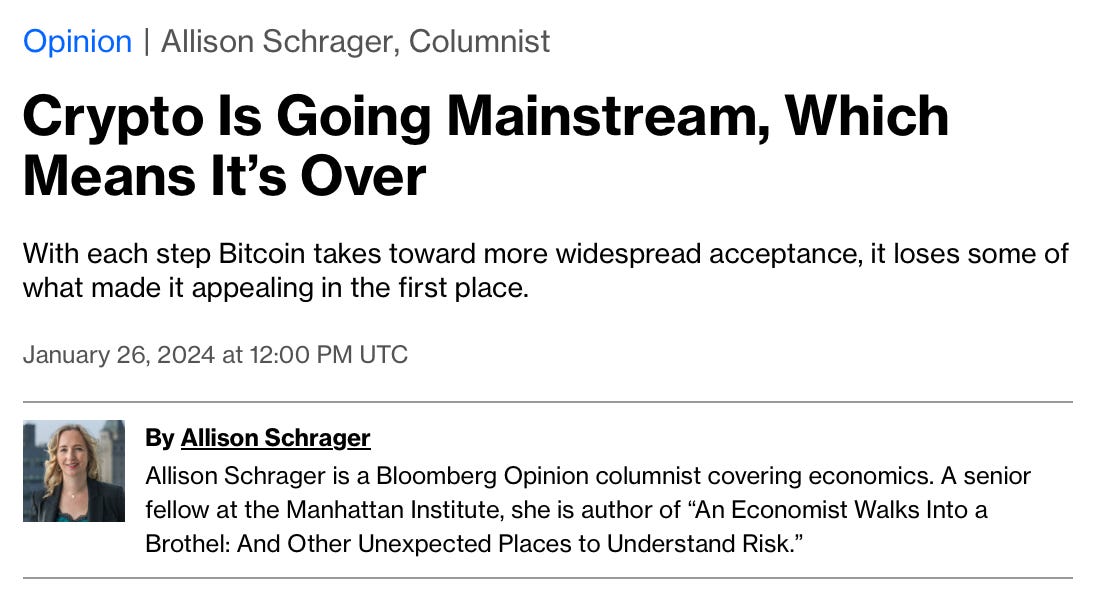Click the word "By" before author name

tap(159, 438)
